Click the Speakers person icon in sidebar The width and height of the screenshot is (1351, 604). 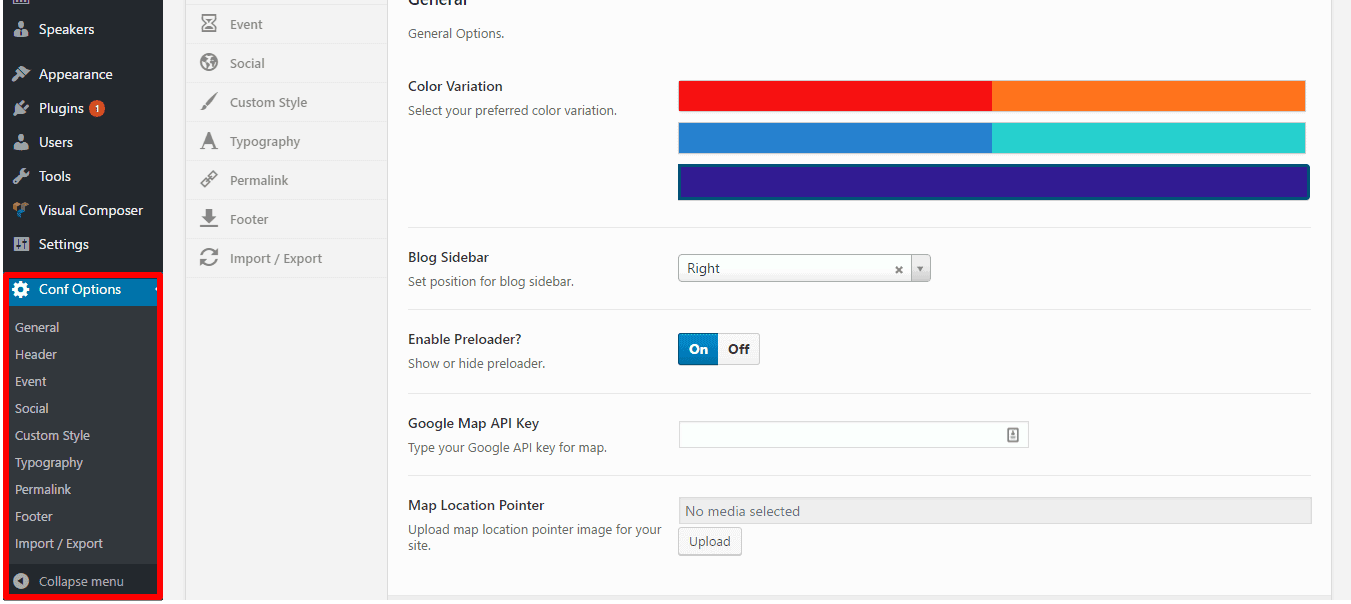click(x=21, y=30)
